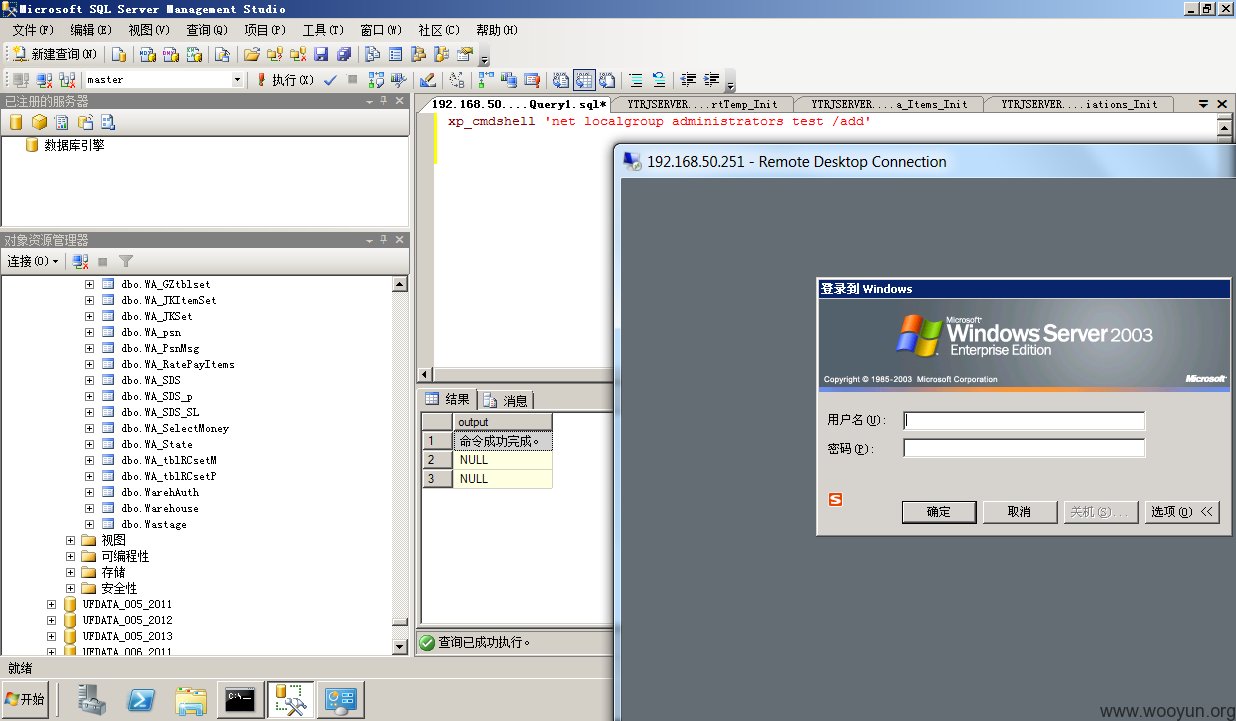Click the Reporting Services icon in Registered Servers
The width and height of the screenshot is (1236, 721).
pos(62,122)
